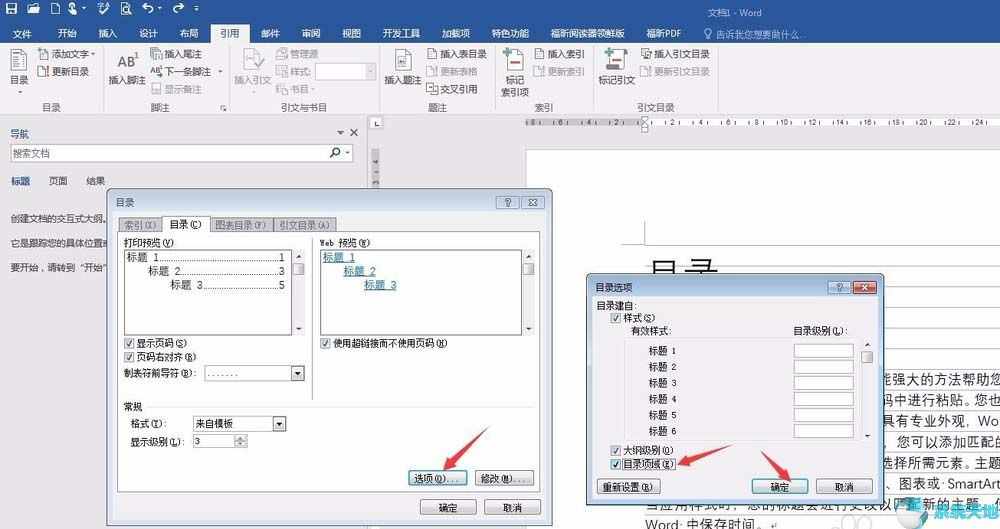Click the 选项 button

tap(436, 478)
